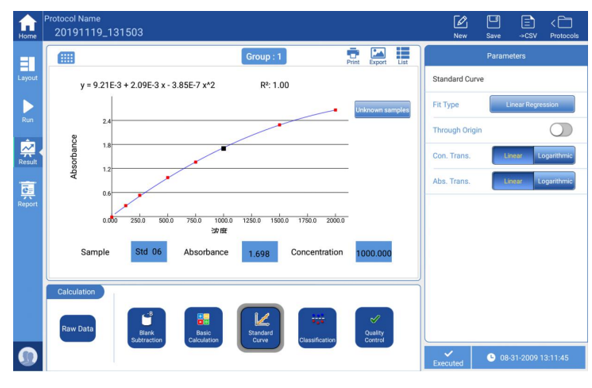The width and height of the screenshot is (592, 388).
Task: Open Basic Calculation
Action: click(x=204, y=328)
